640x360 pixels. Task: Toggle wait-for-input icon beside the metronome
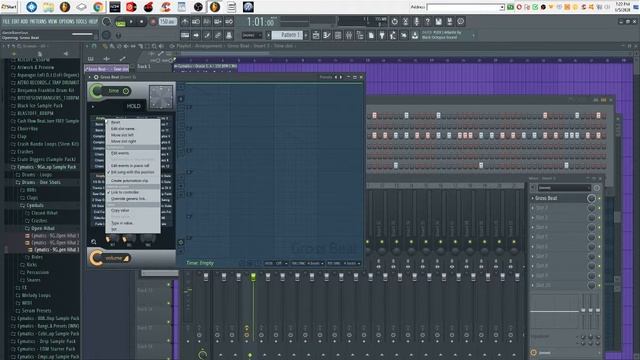pos(196,22)
